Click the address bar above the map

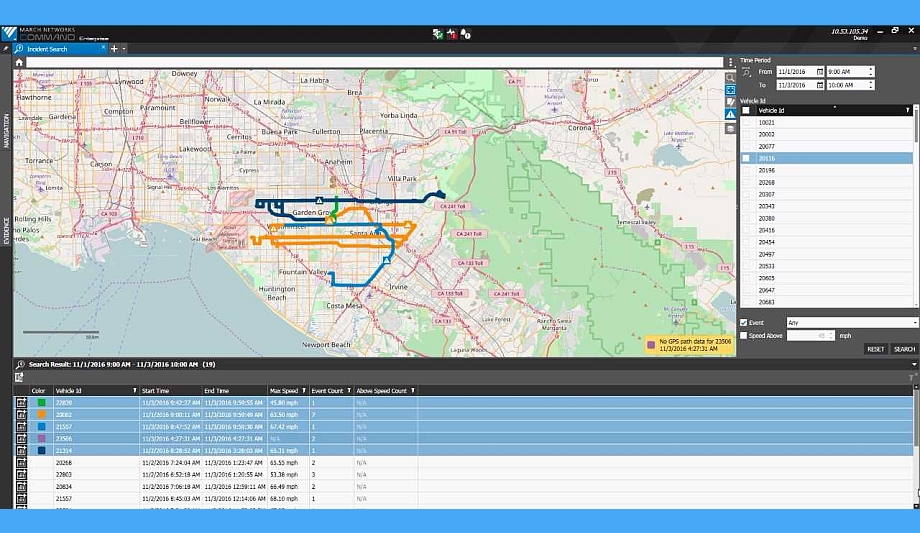point(374,62)
